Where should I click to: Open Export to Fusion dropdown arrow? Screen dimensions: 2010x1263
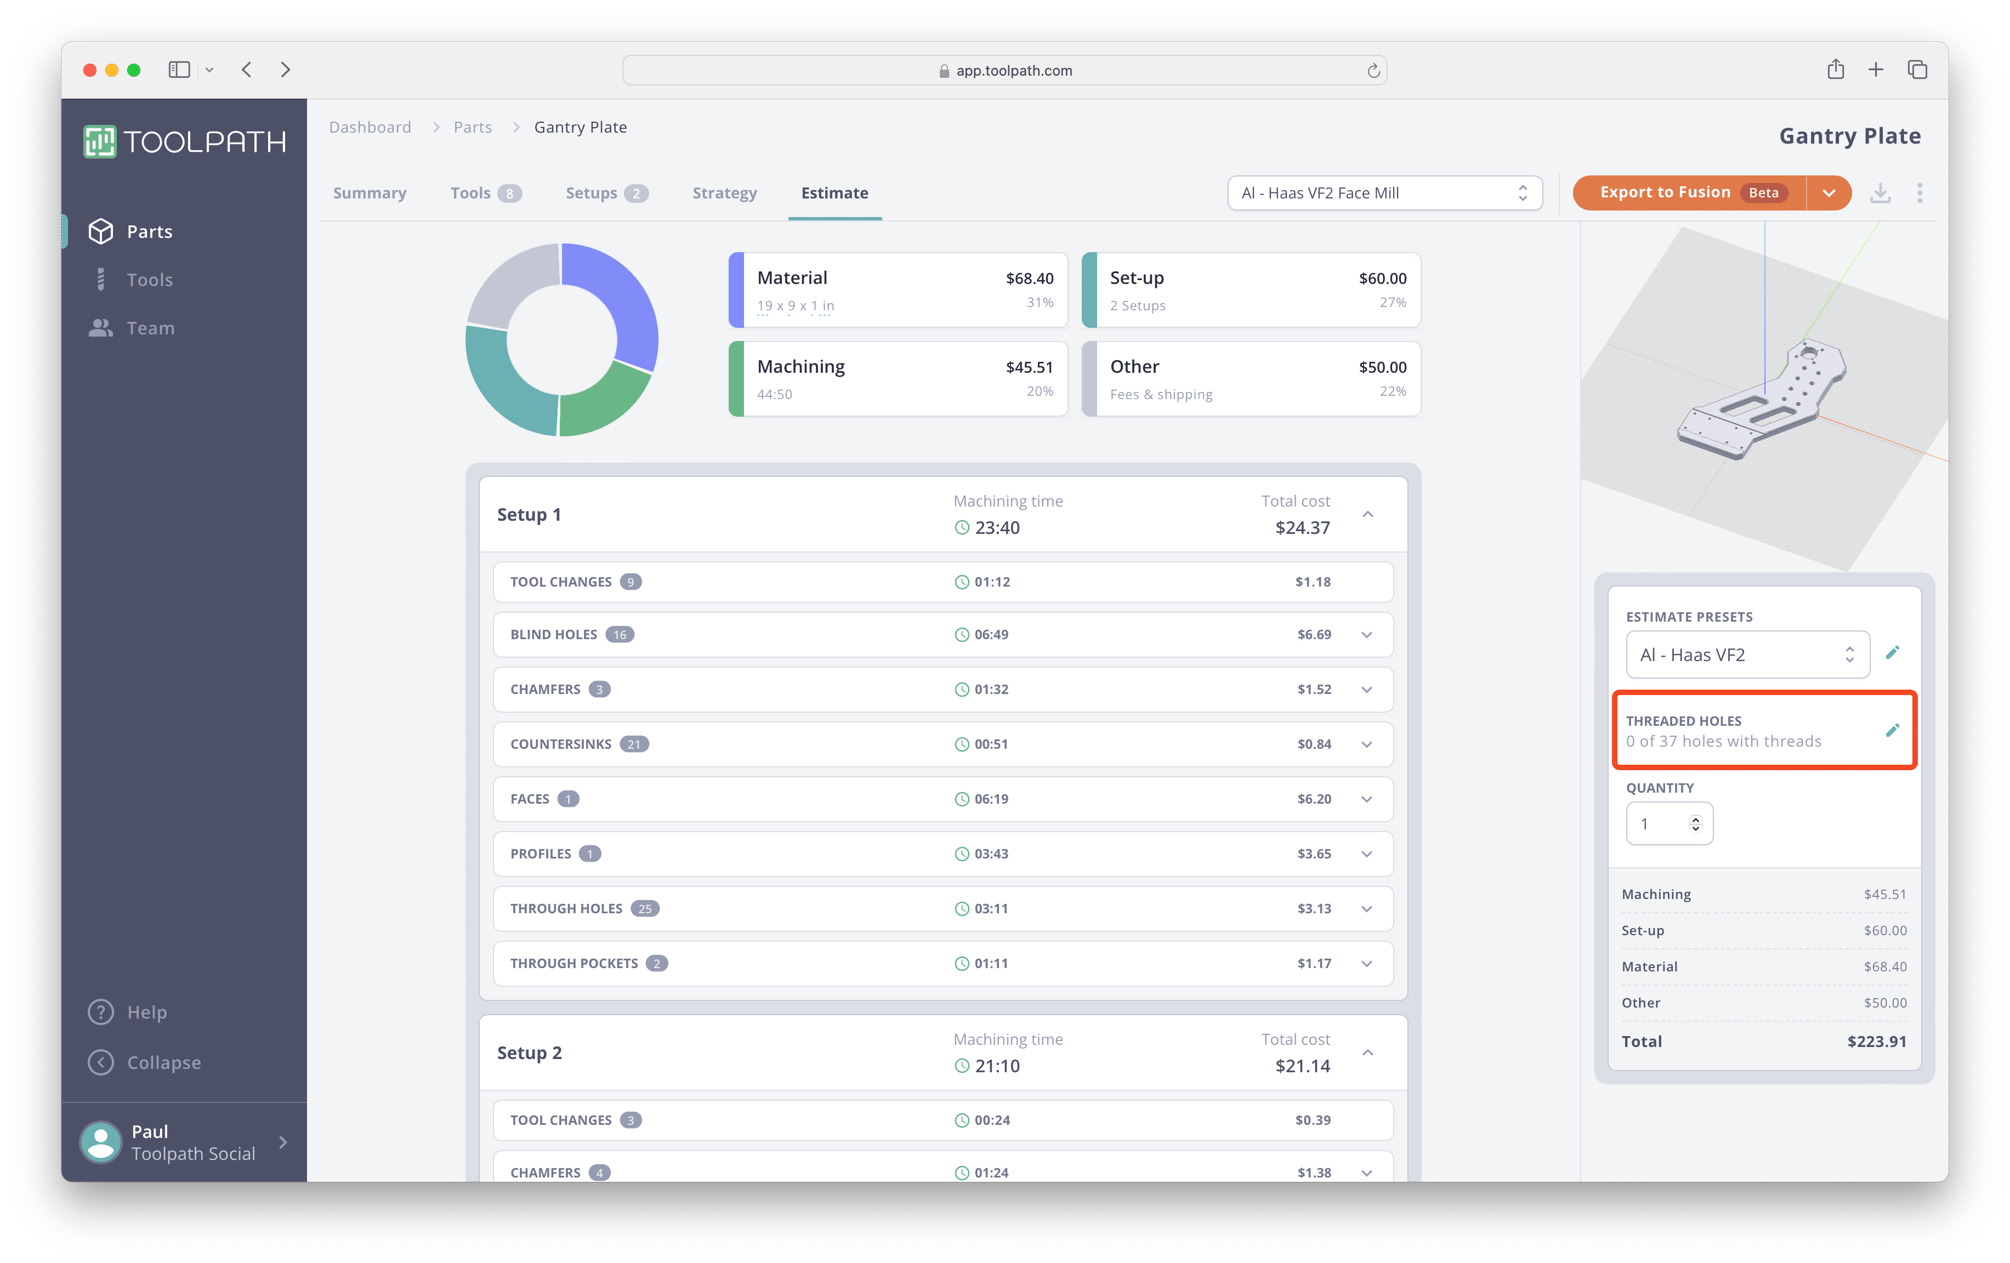1829,193
